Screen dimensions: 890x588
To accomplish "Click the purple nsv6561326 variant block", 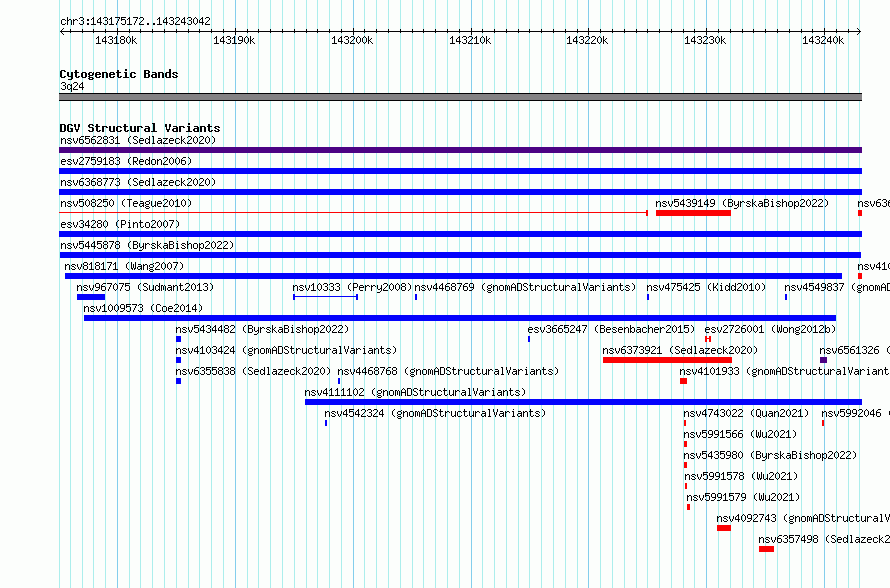I will [x=824, y=360].
